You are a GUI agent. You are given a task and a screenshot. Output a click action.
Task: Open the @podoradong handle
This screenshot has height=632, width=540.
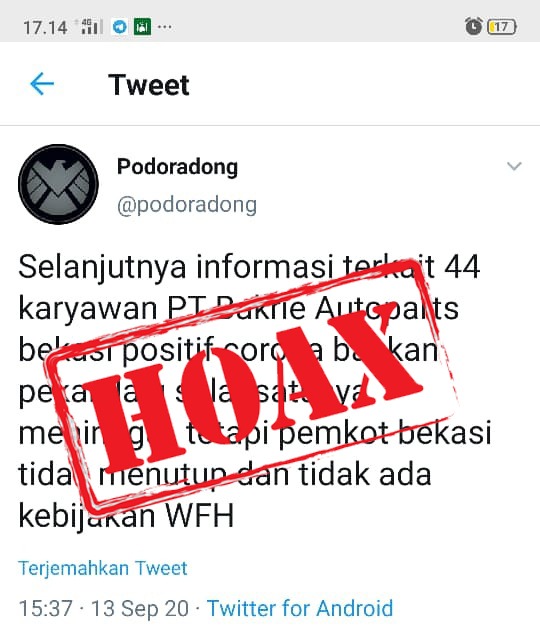(187, 205)
